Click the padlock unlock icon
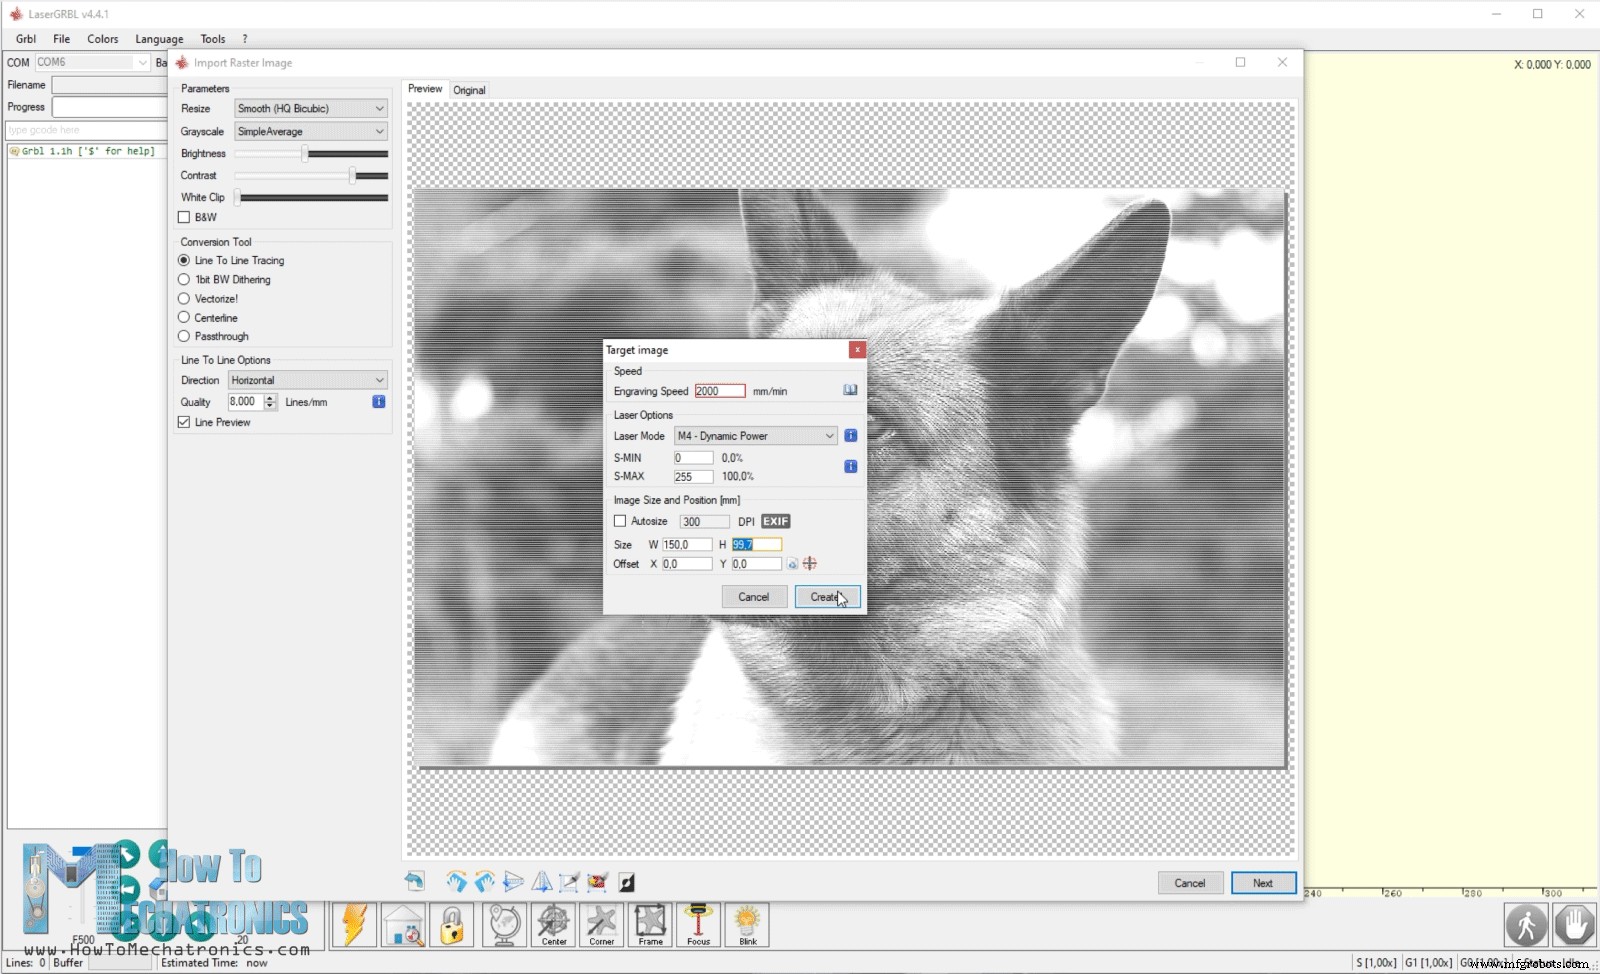The width and height of the screenshot is (1600, 974). [452, 925]
